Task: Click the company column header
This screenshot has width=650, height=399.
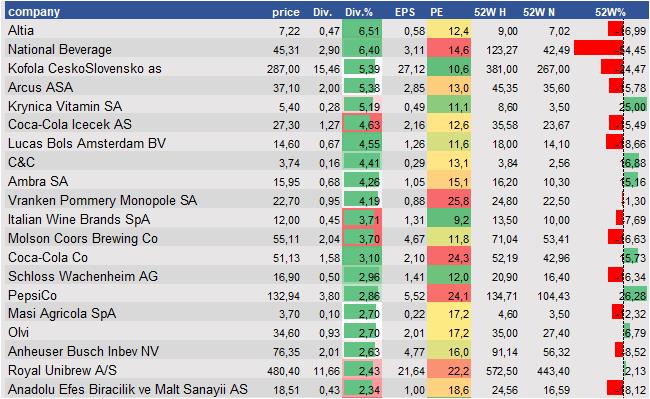Action: [x=34, y=12]
